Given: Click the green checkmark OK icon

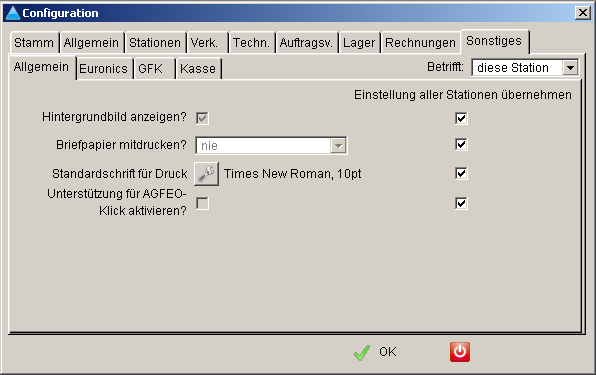Looking at the screenshot, I should click(x=361, y=353).
